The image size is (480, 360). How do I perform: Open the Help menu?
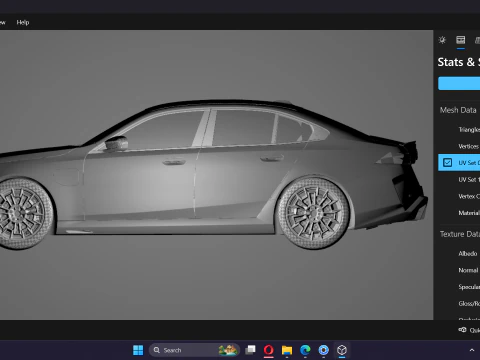23,22
